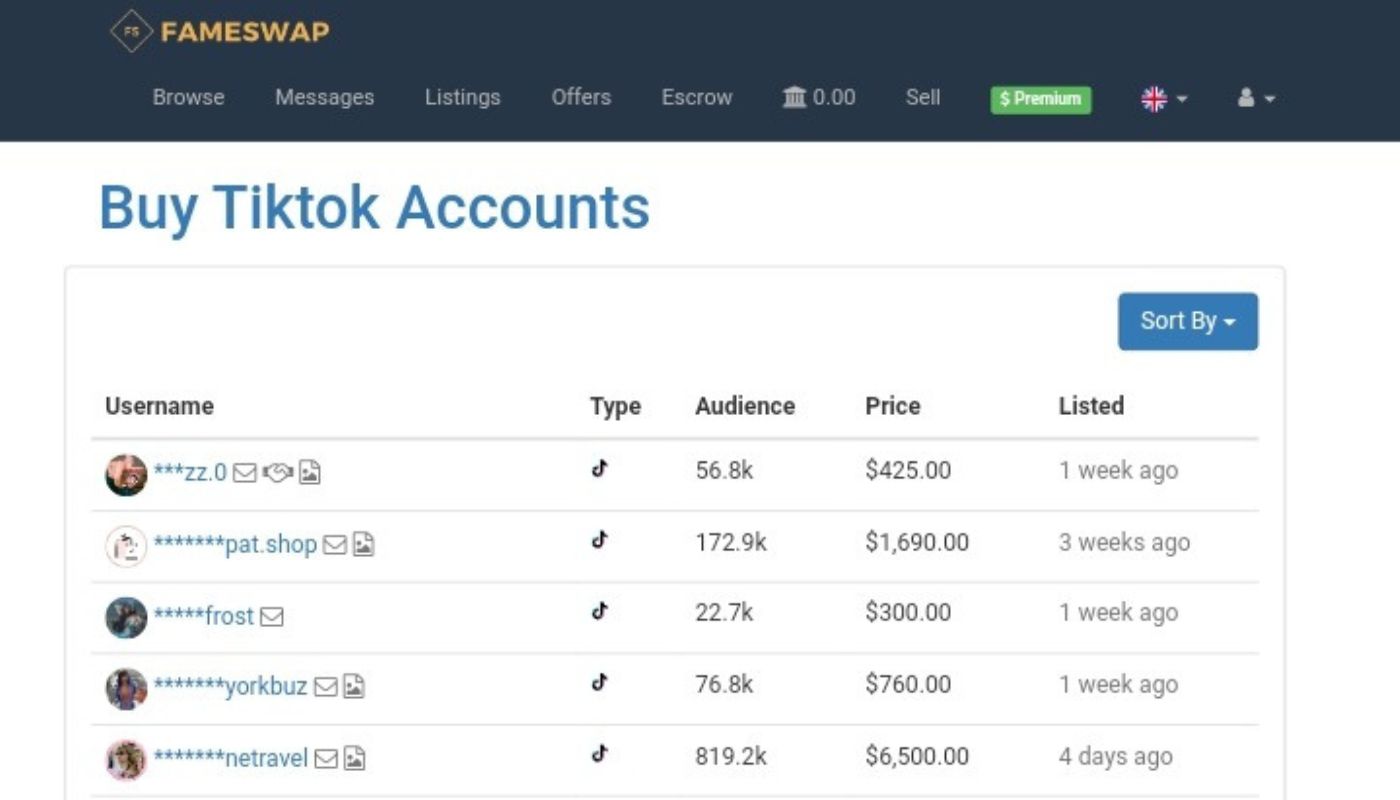The image size is (1400, 800).
Task: Click the Sell nav link
Action: coord(922,97)
